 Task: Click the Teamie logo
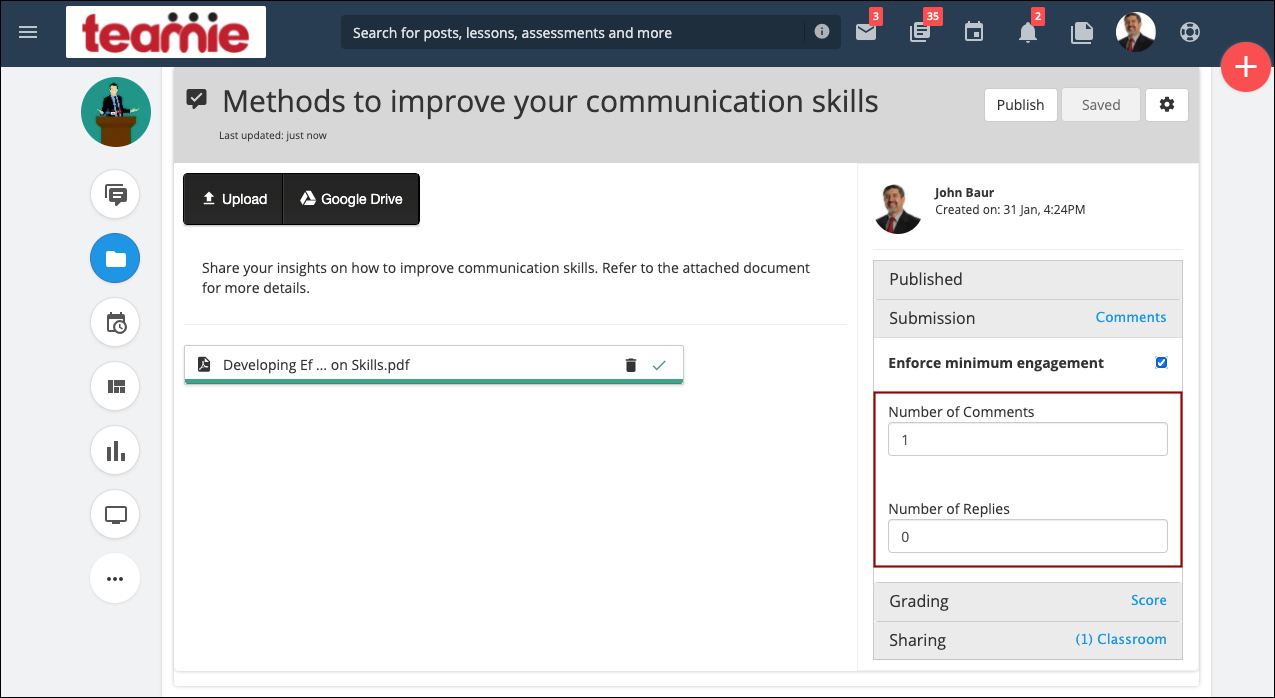pyautogui.click(x=166, y=32)
